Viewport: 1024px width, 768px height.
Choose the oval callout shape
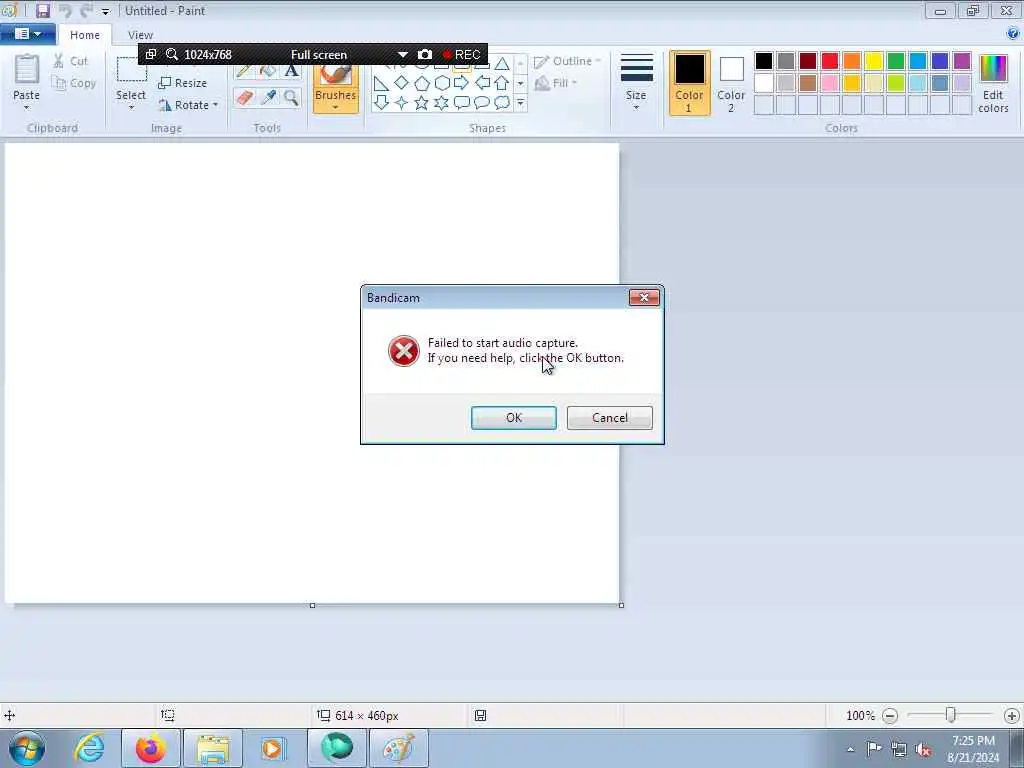coord(482,103)
